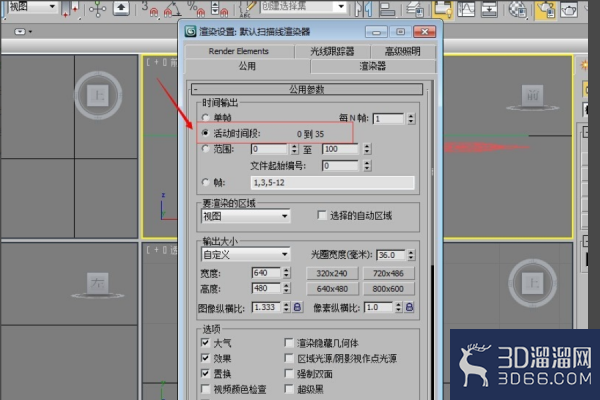Toggle the Angle Snap icon
The image size is (600, 400).
coord(172,8)
